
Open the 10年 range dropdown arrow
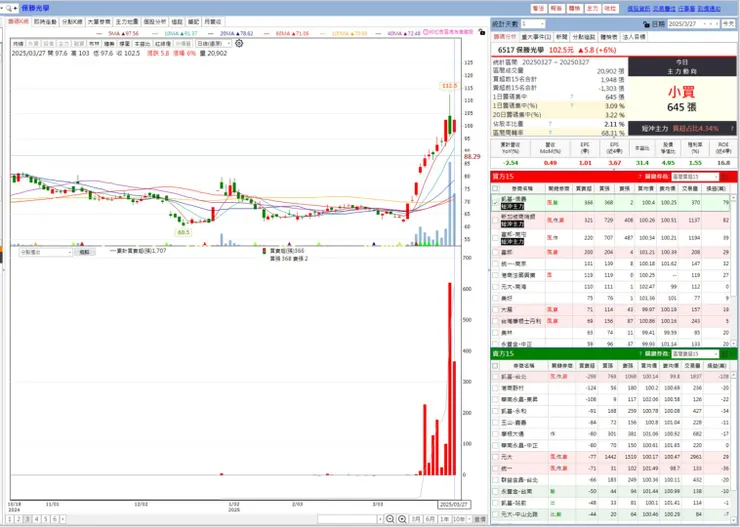469,519
